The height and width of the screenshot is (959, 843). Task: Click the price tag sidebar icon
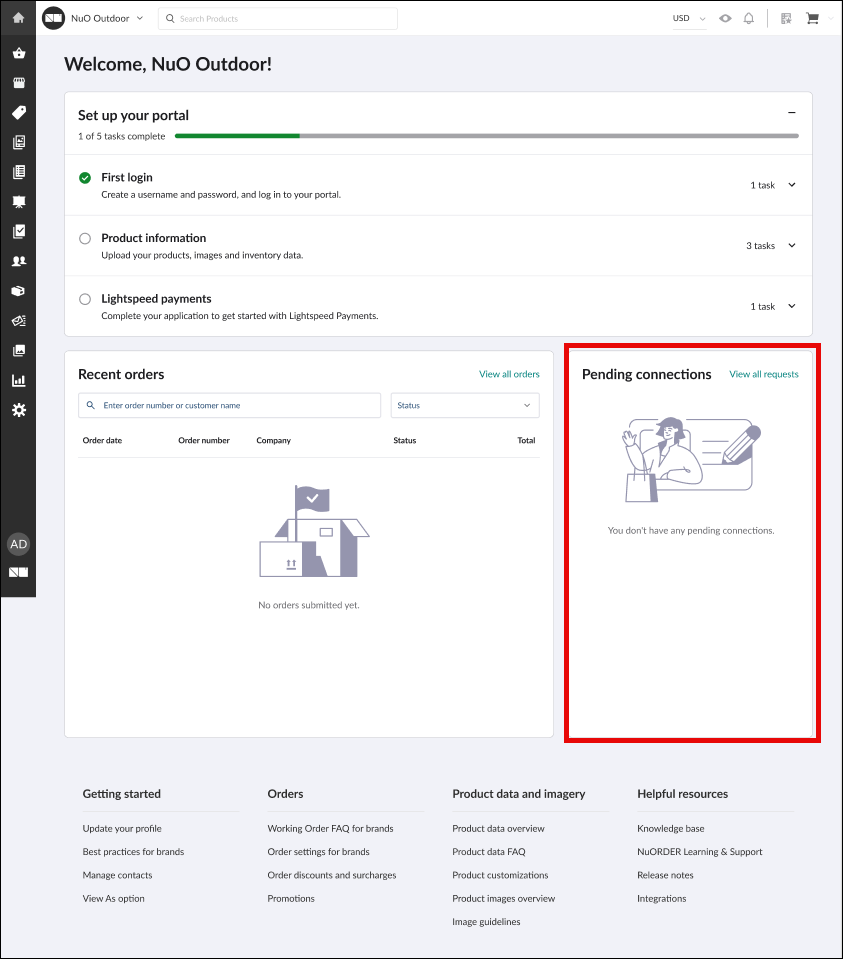(x=18, y=112)
